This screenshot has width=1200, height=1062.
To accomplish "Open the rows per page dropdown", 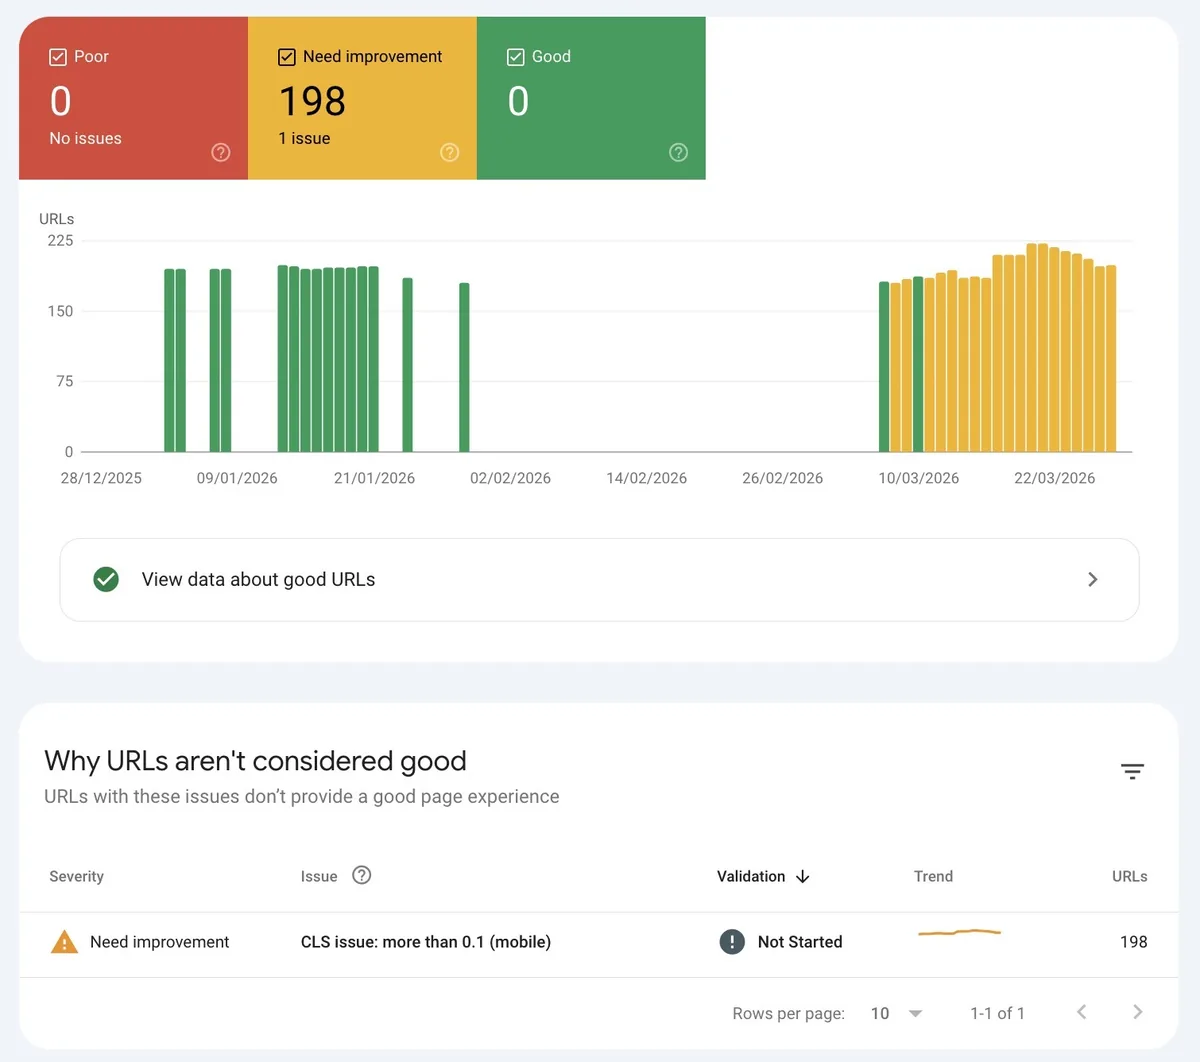I will point(896,1013).
